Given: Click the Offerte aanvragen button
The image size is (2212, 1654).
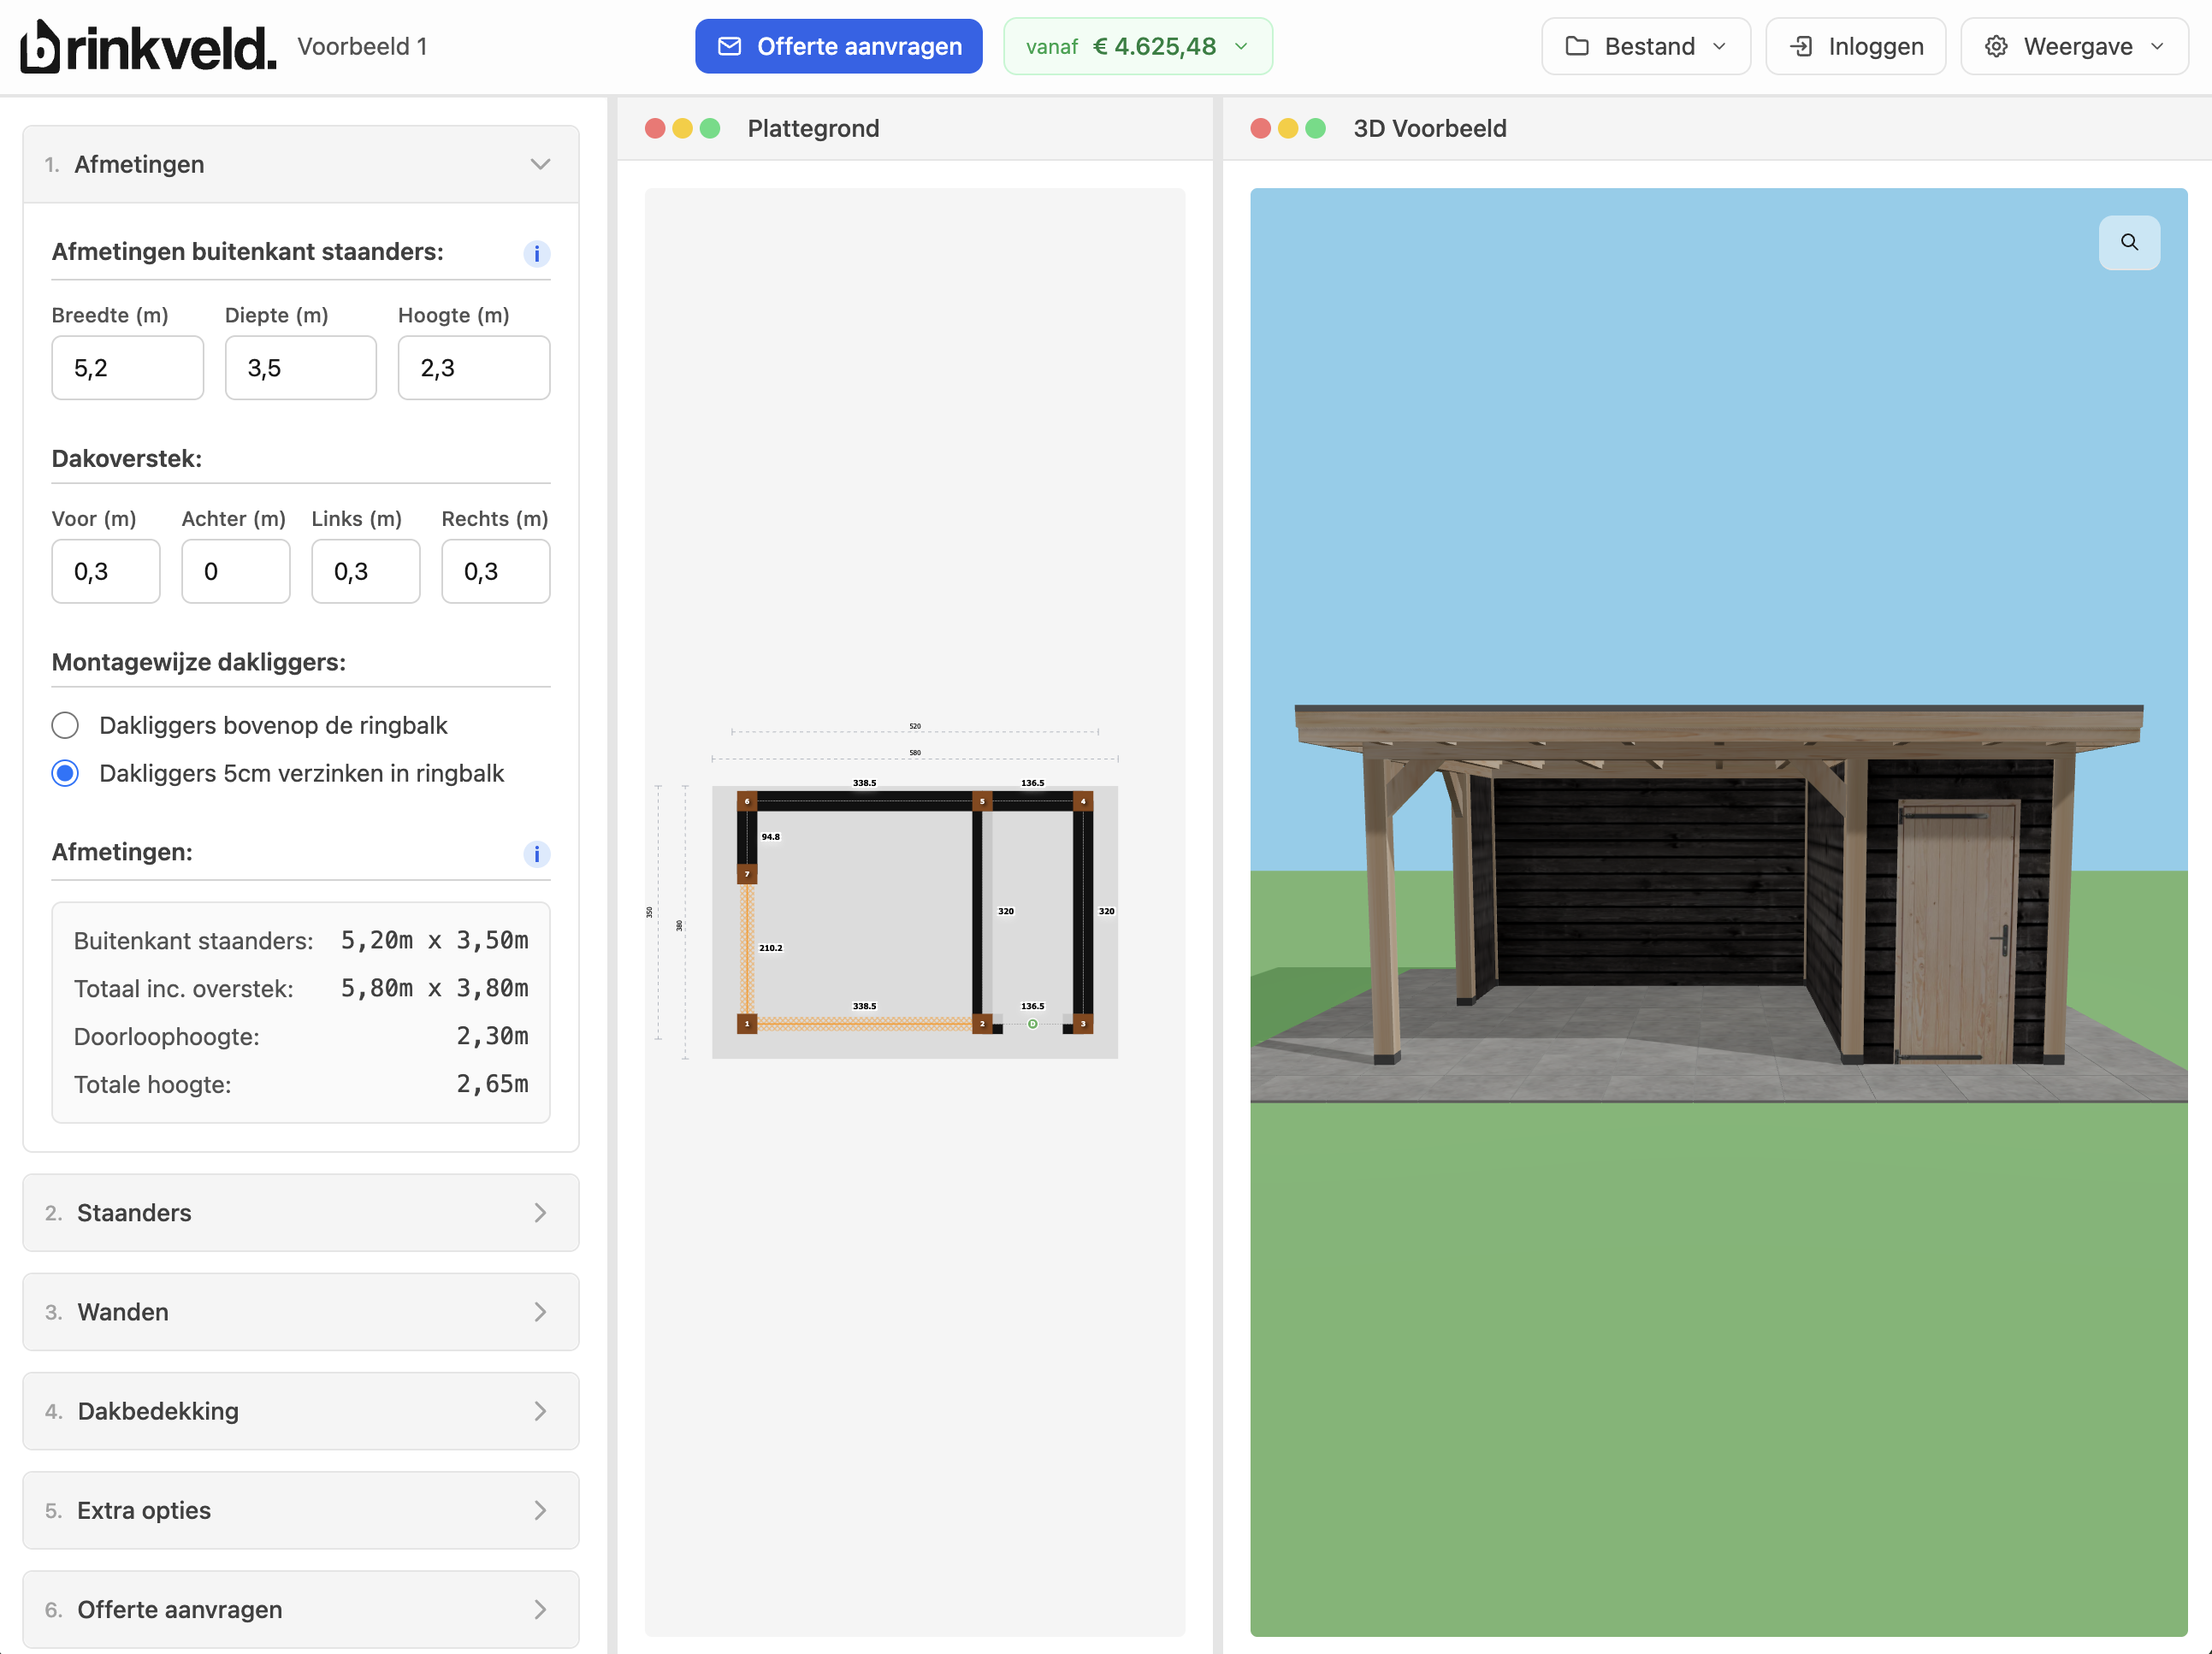Looking at the screenshot, I should pos(838,46).
